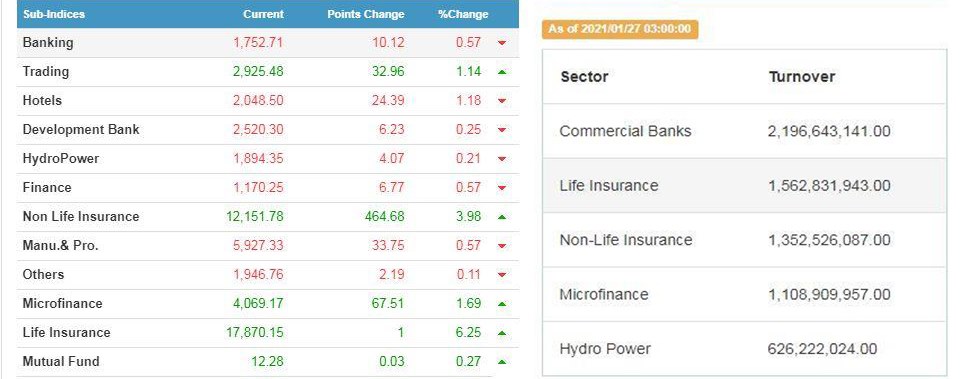Click the green up arrow beside Trading
979x379 pixels.
pyautogui.click(x=502, y=72)
